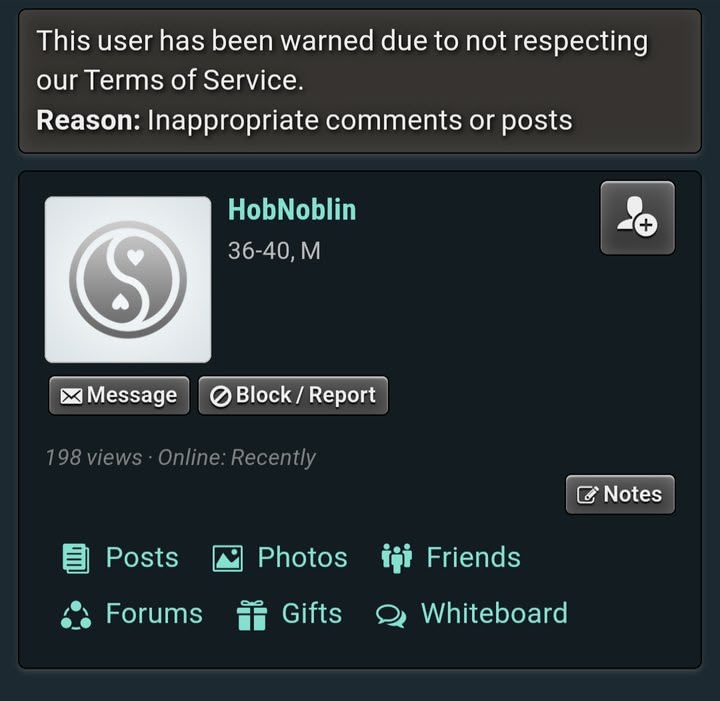Click the Gifts present icon
Screen dimensions: 720x701
coord(251,615)
